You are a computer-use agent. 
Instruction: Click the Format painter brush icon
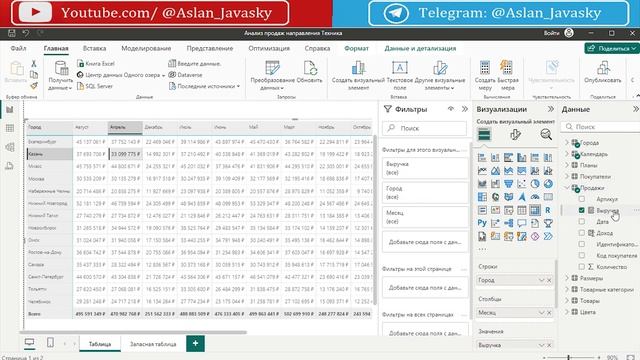pyautogui.click(x=34, y=86)
